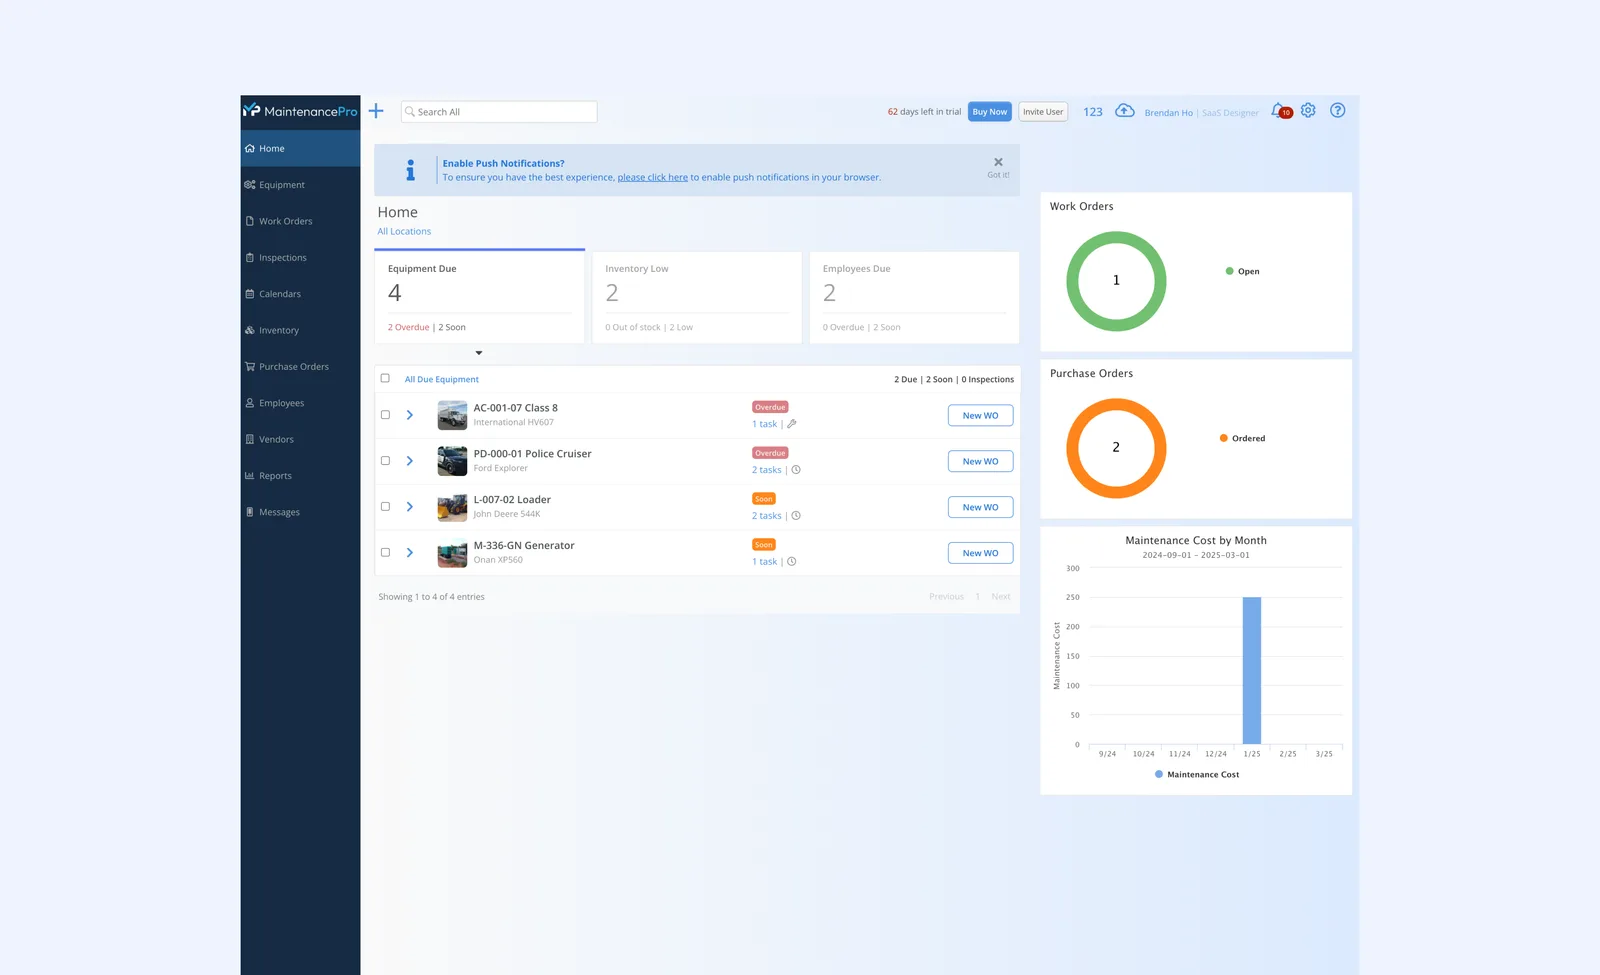
Task: Dismiss the push notification banner with X
Action: point(998,162)
